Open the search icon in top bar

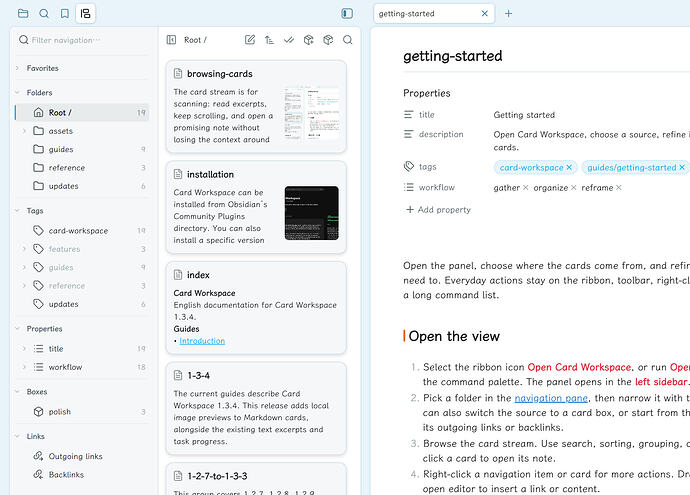coord(44,14)
